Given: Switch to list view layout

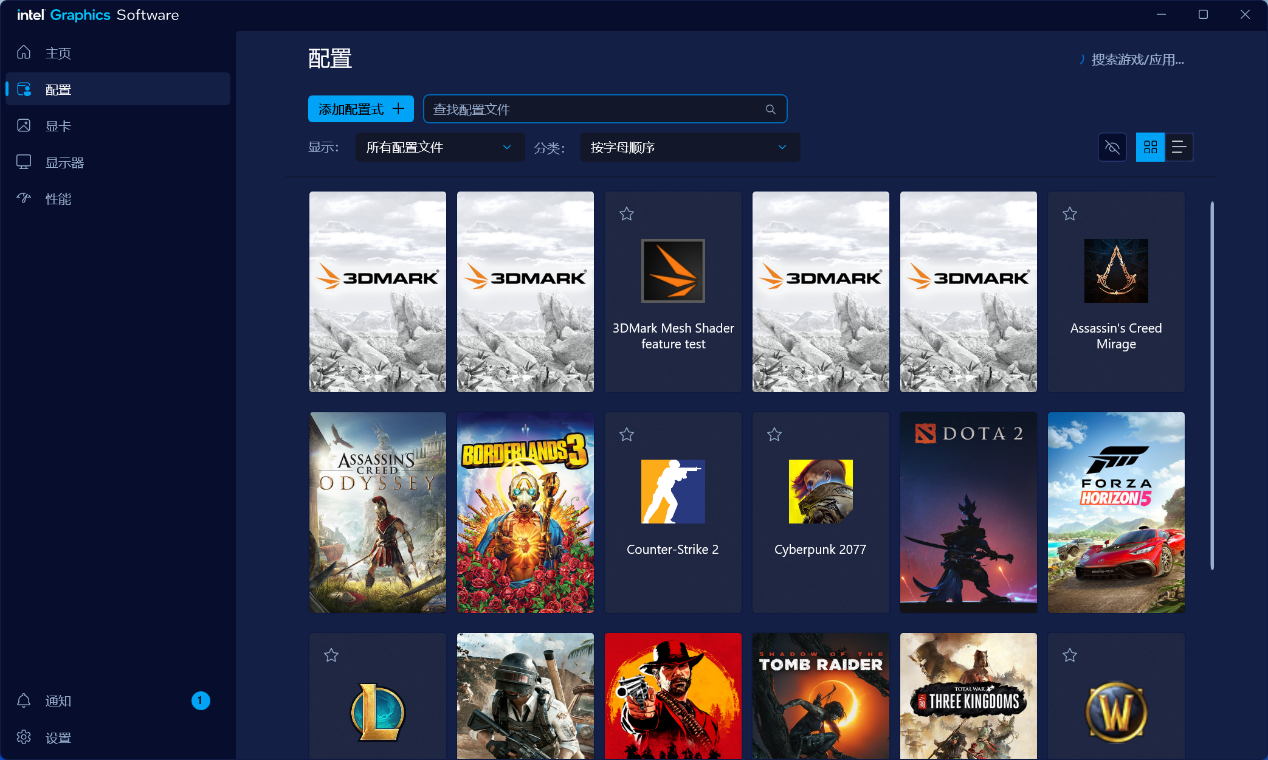Looking at the screenshot, I should [1179, 147].
